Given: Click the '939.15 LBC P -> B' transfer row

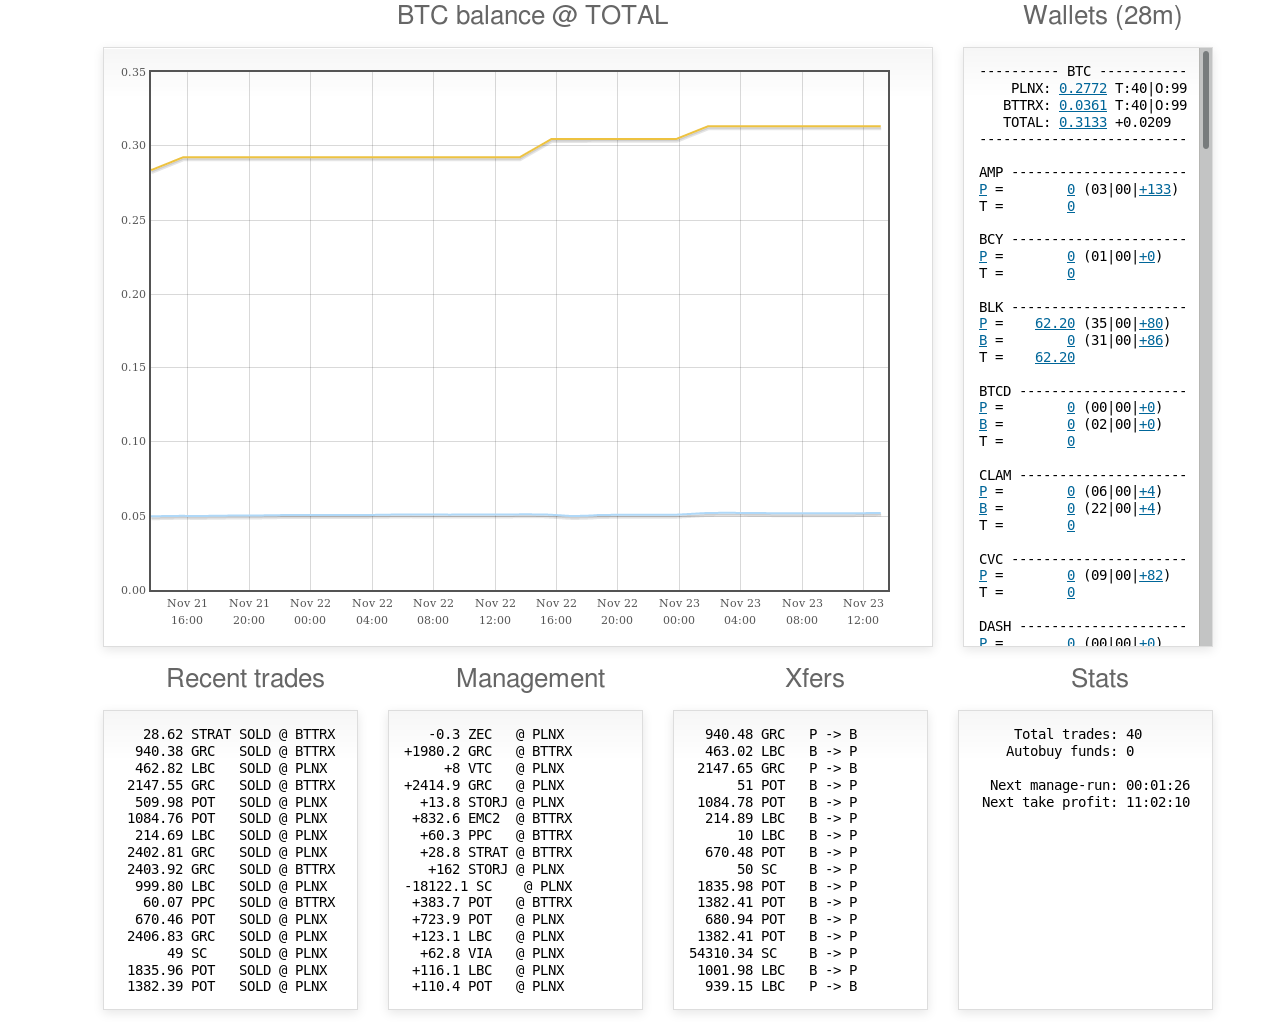Looking at the screenshot, I should pos(781,986).
